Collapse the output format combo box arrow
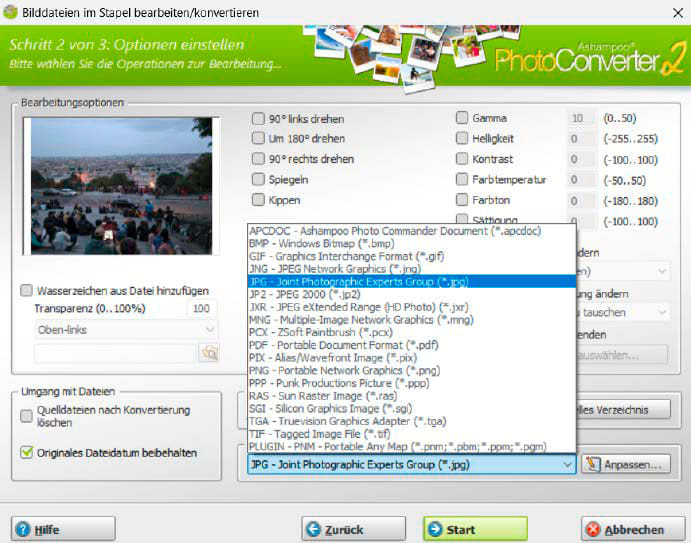Image resolution: width=691 pixels, height=543 pixels. tap(568, 465)
